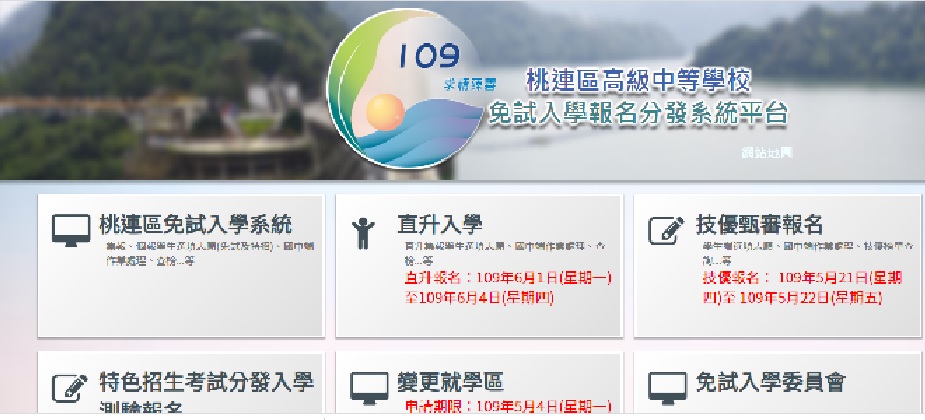
Task: Select the 免試入學報名分發系統平台 heading
Action: 638,113
